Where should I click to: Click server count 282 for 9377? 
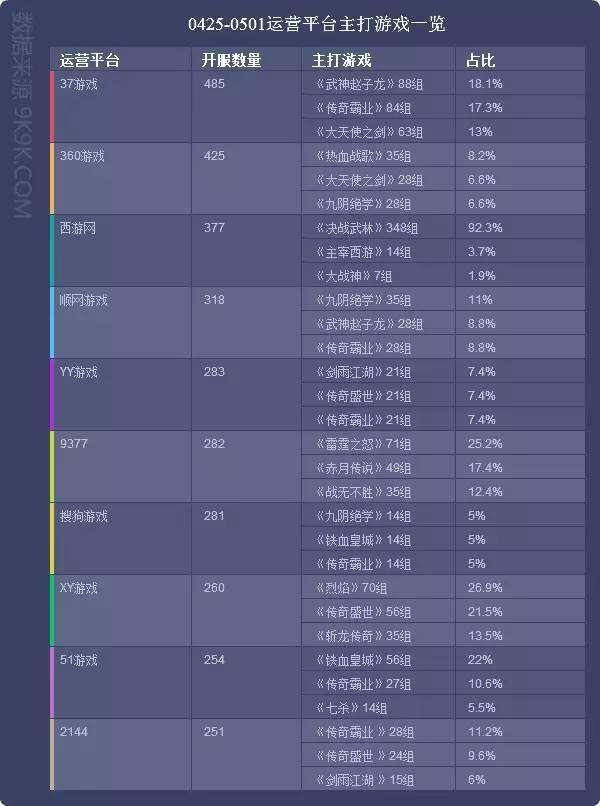point(214,444)
